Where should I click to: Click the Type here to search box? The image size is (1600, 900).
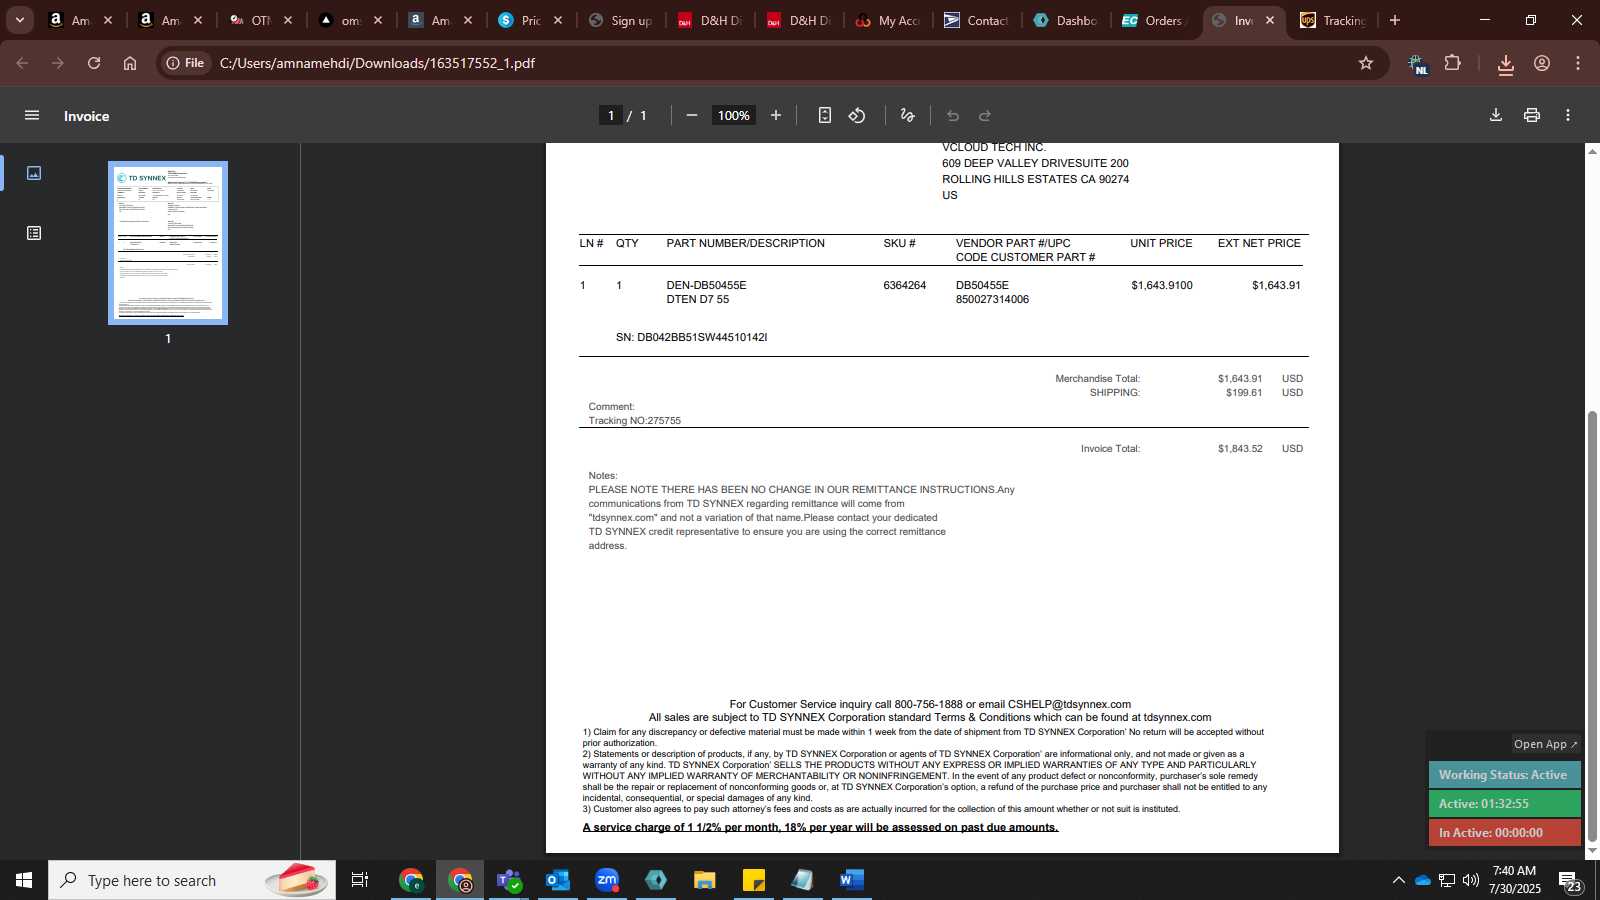(x=192, y=880)
